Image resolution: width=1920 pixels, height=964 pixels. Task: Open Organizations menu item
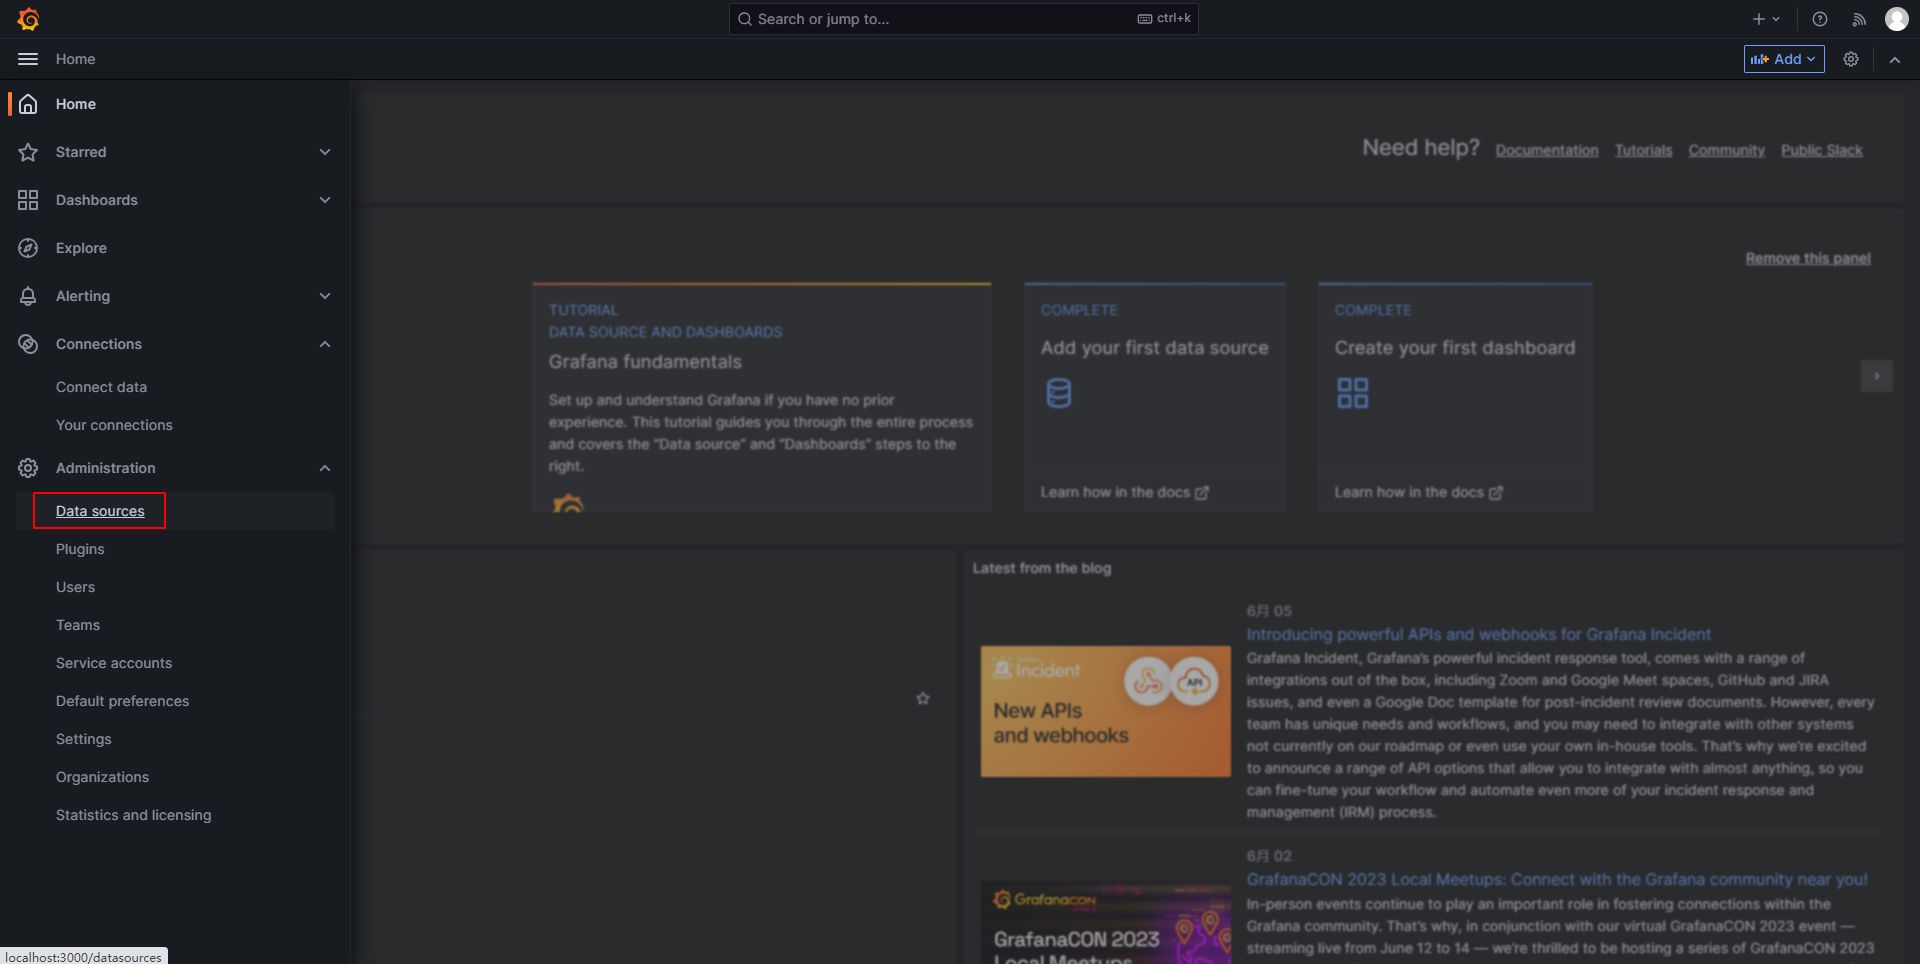coord(102,777)
